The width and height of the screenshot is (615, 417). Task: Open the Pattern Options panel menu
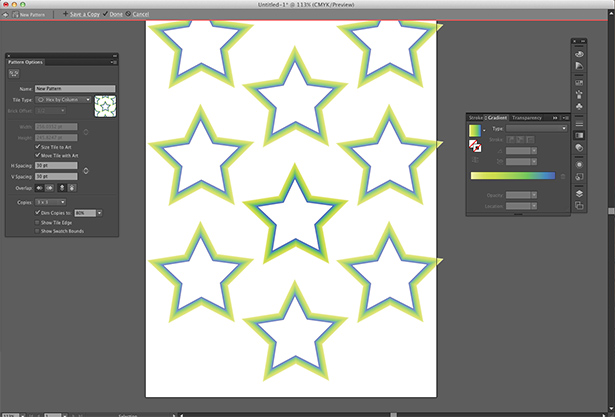(x=114, y=62)
